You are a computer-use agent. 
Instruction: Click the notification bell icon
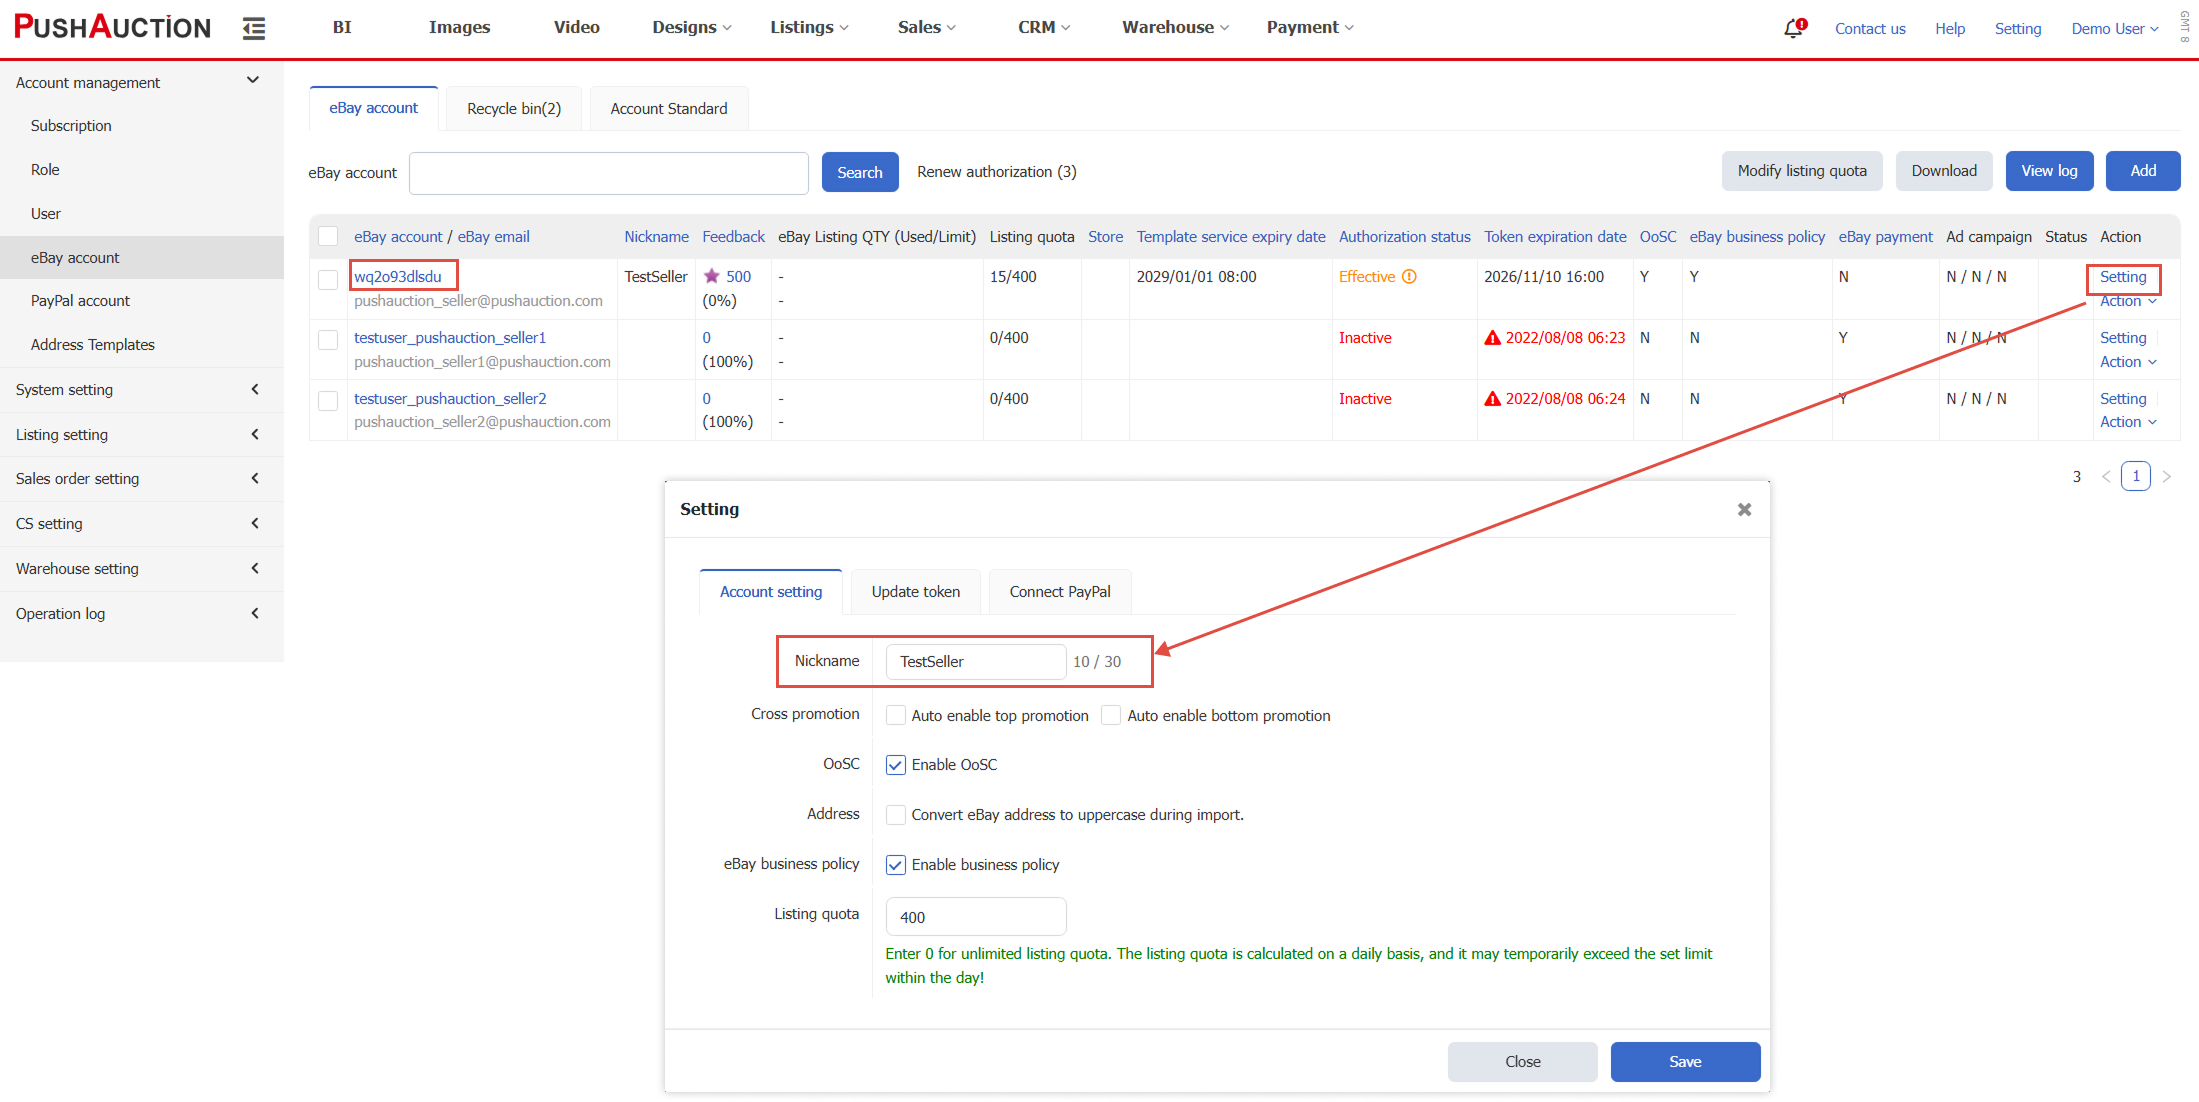pos(1793,28)
